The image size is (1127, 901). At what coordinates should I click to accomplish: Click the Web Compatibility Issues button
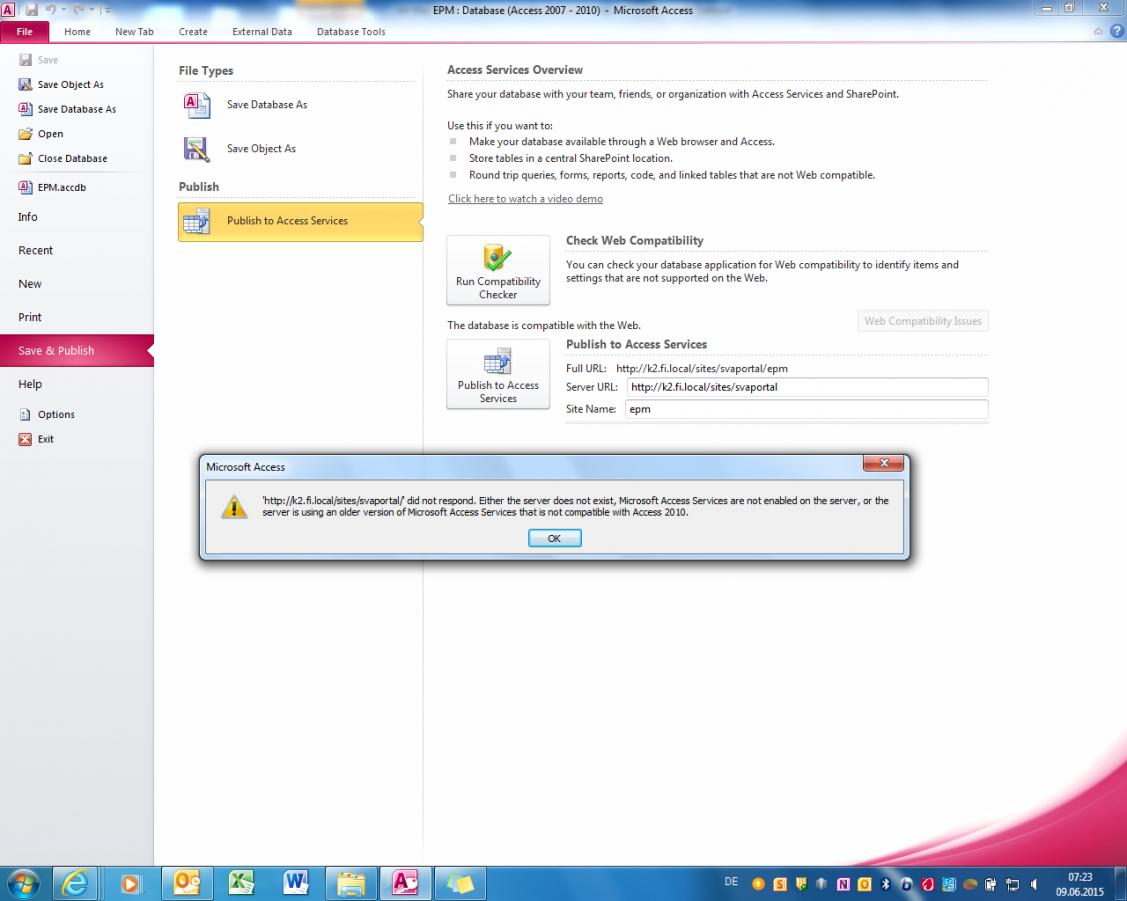coord(923,320)
